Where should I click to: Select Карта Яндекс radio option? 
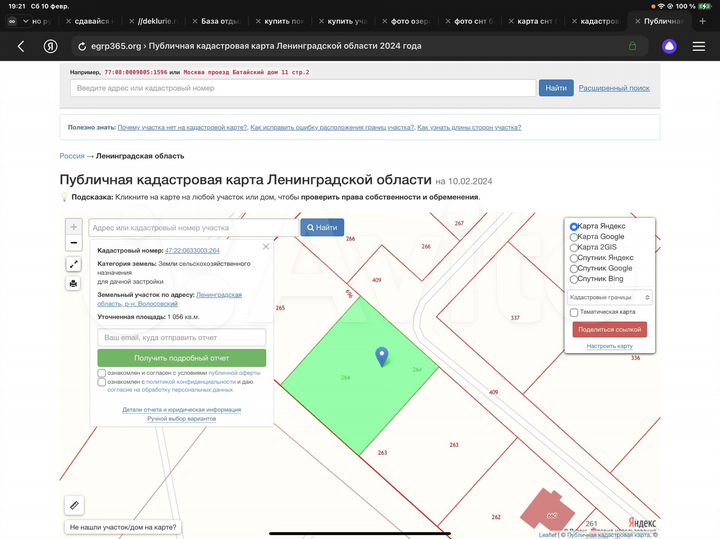(x=574, y=226)
